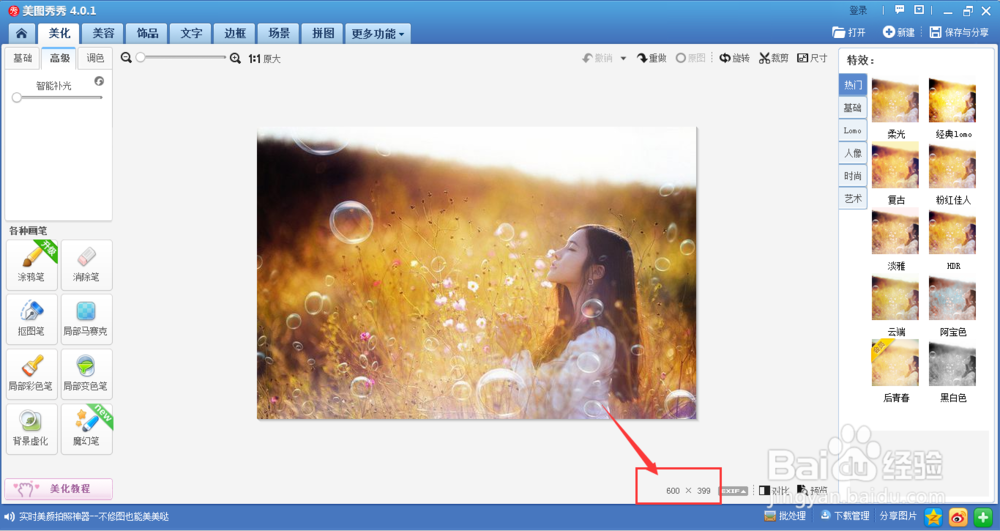Reset the 智能补光 smart fill light icon
This screenshot has height=531, width=1000.
click(99, 81)
